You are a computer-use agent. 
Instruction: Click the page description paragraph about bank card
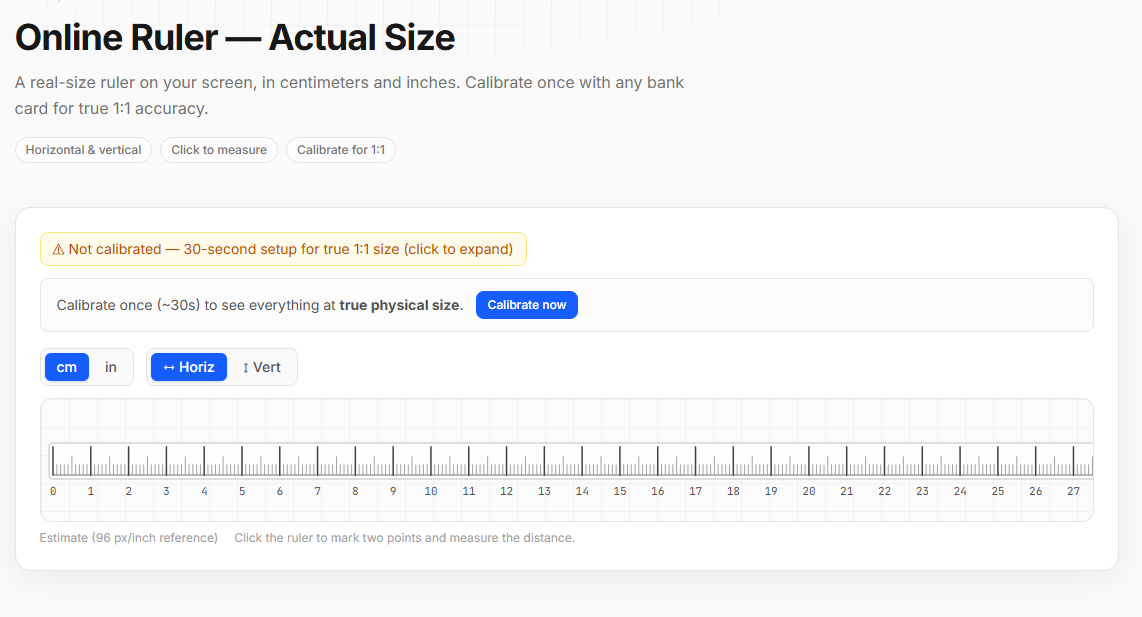[x=349, y=95]
